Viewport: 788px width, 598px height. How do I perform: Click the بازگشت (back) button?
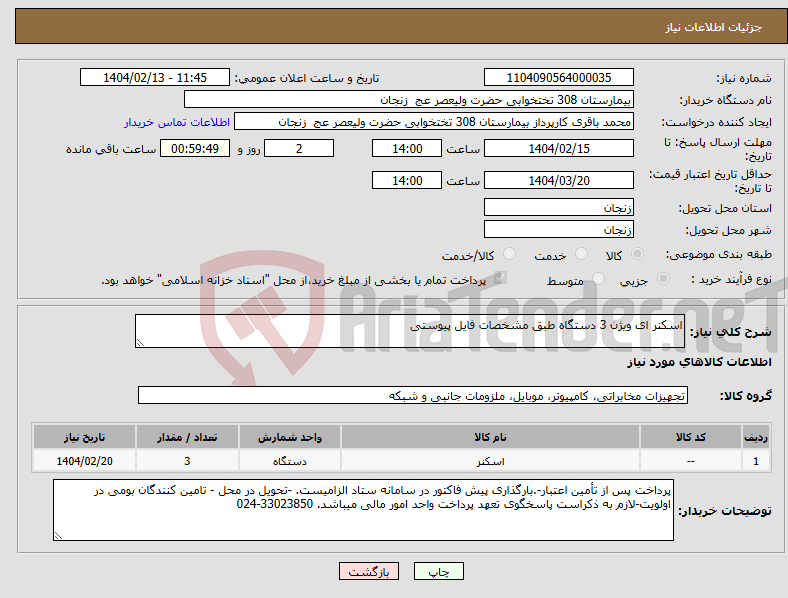tap(369, 571)
